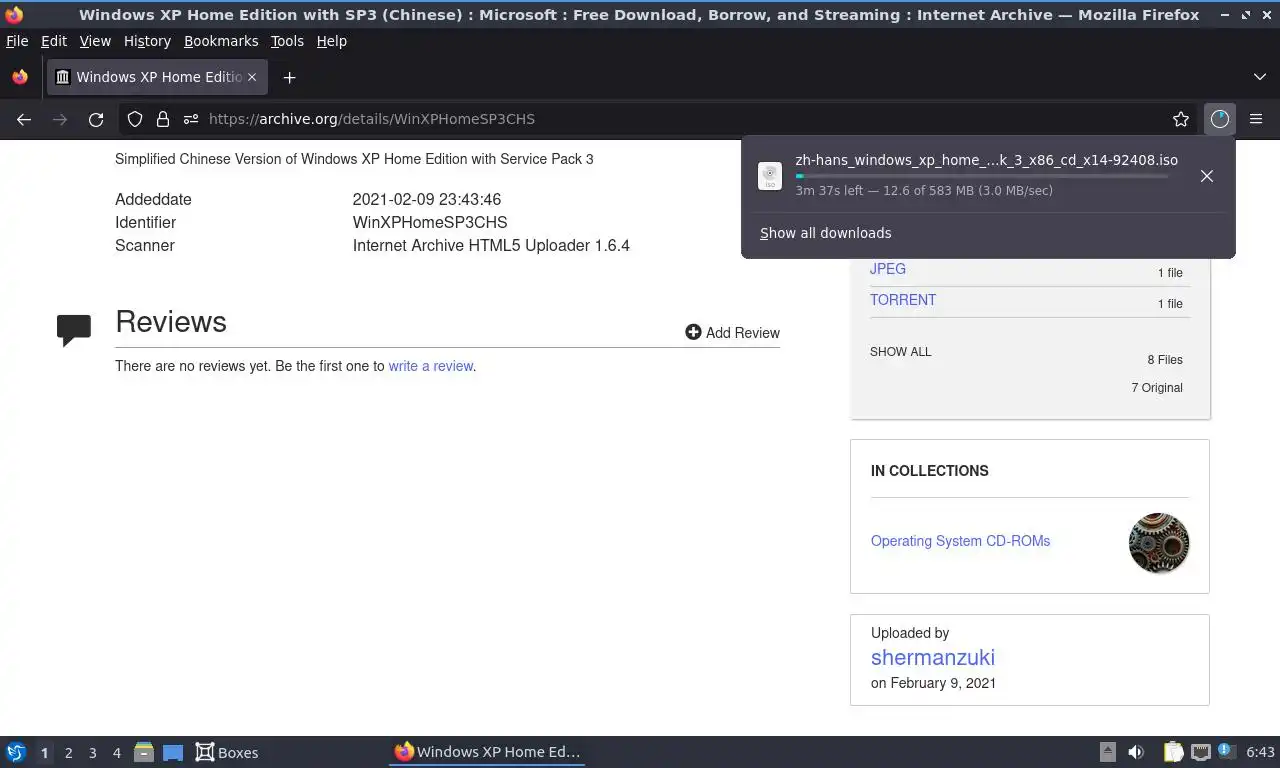Go back to the previous page
The image size is (1280, 768).
(x=24, y=119)
